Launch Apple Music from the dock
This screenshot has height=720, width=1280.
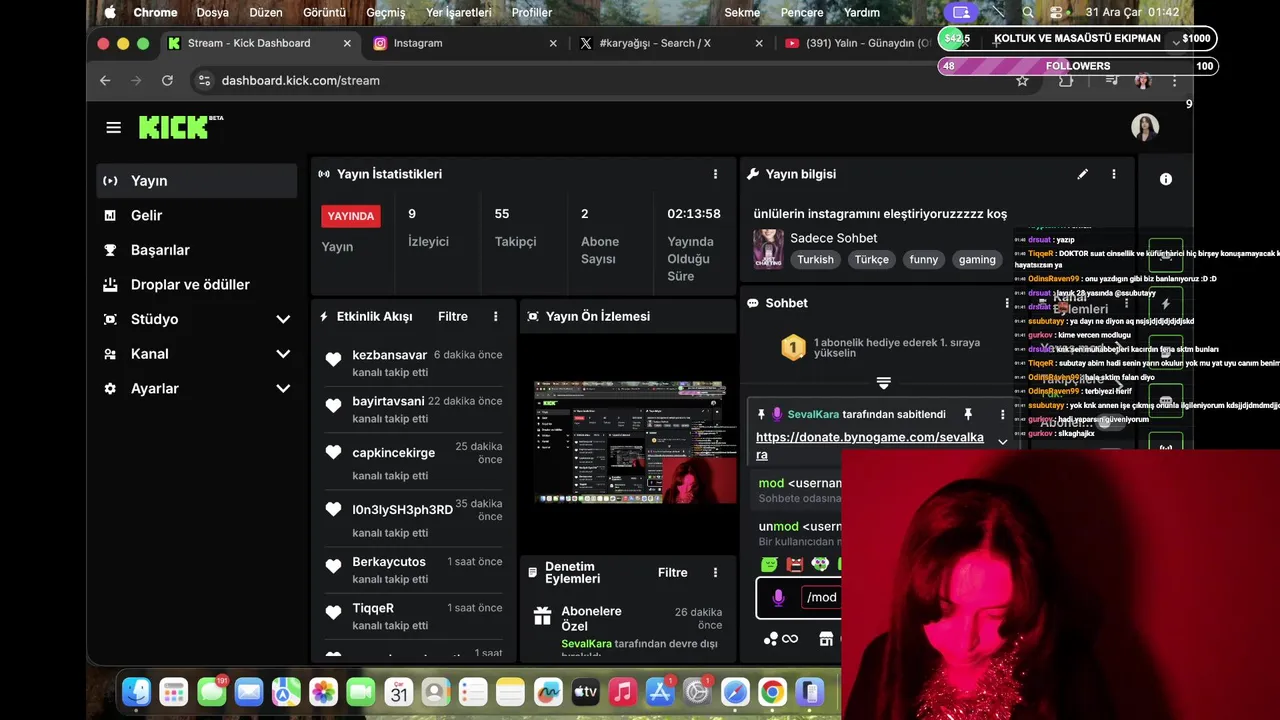pos(622,691)
